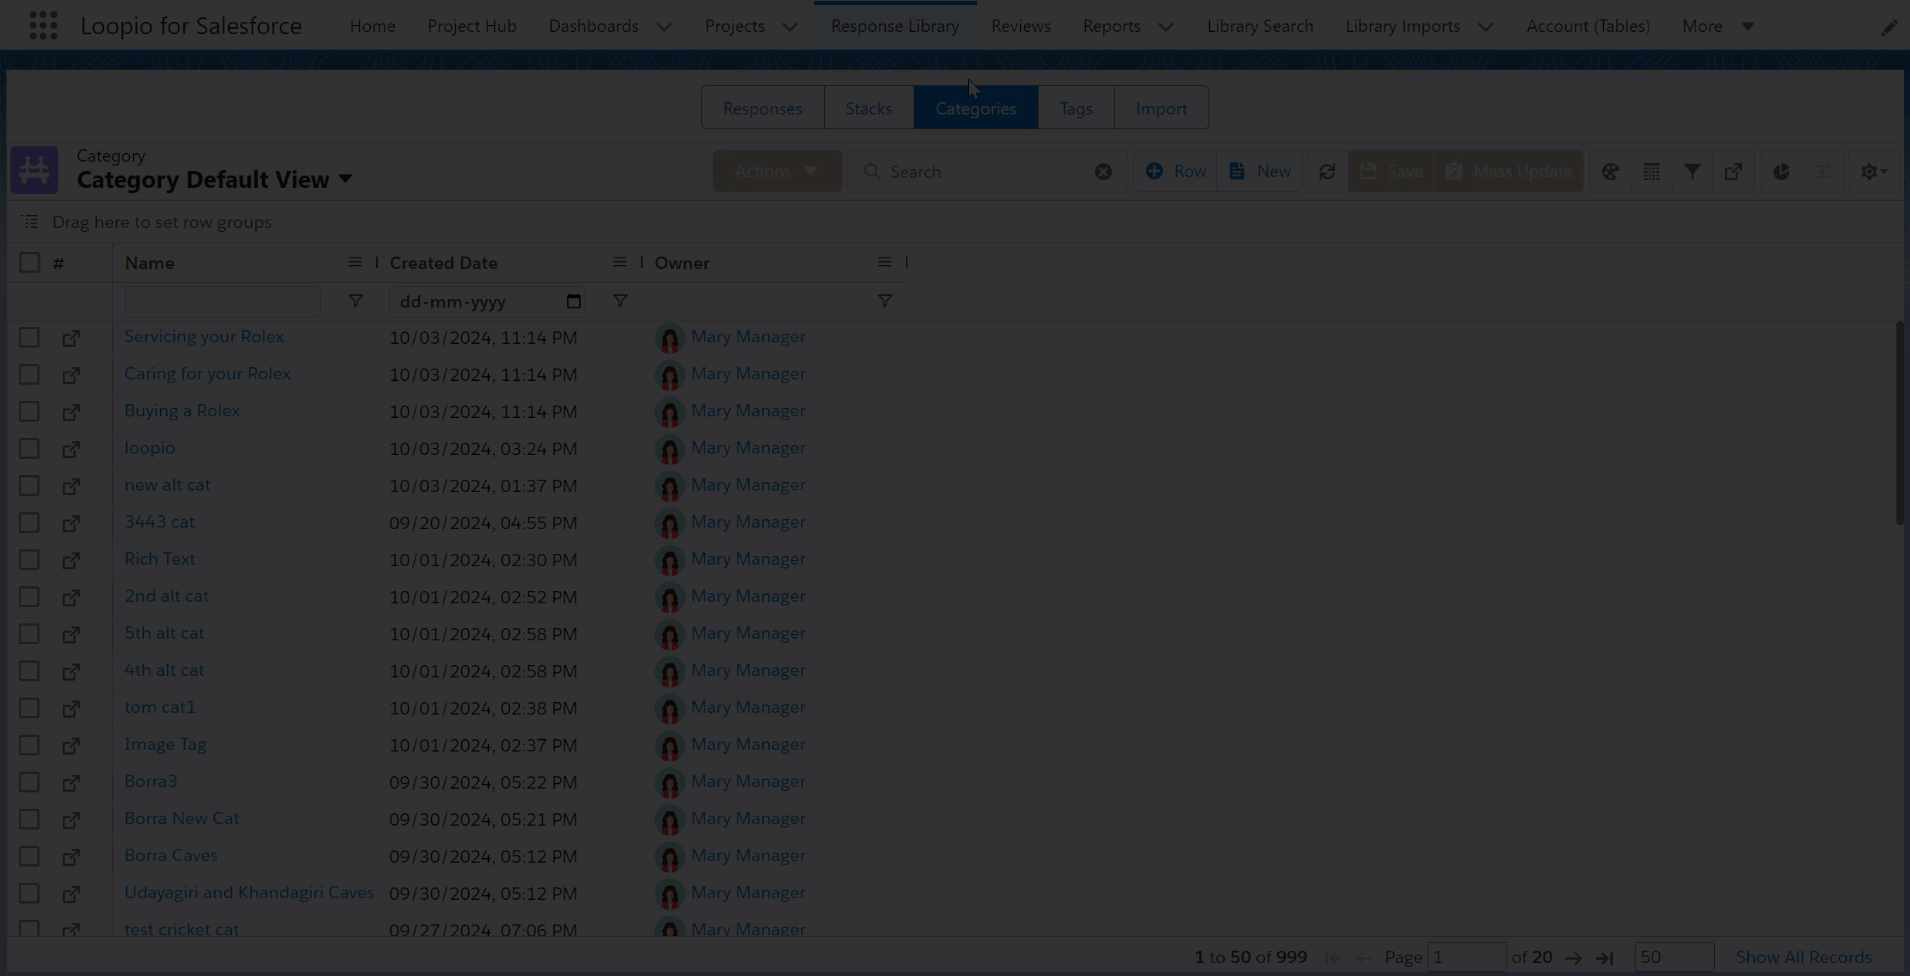Viewport: 1910px width, 976px height.
Task: Open the Category Default View selector arrow
Action: 345,179
